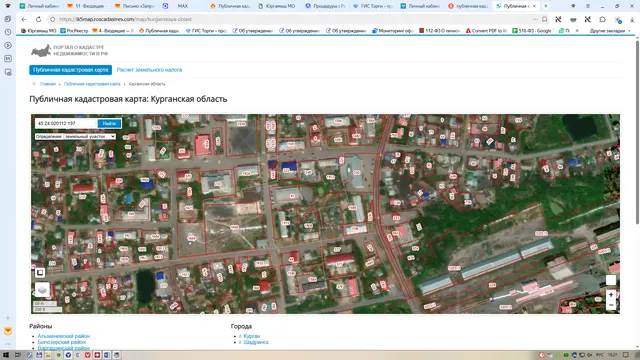Focus cadastral number search field

[66, 123]
